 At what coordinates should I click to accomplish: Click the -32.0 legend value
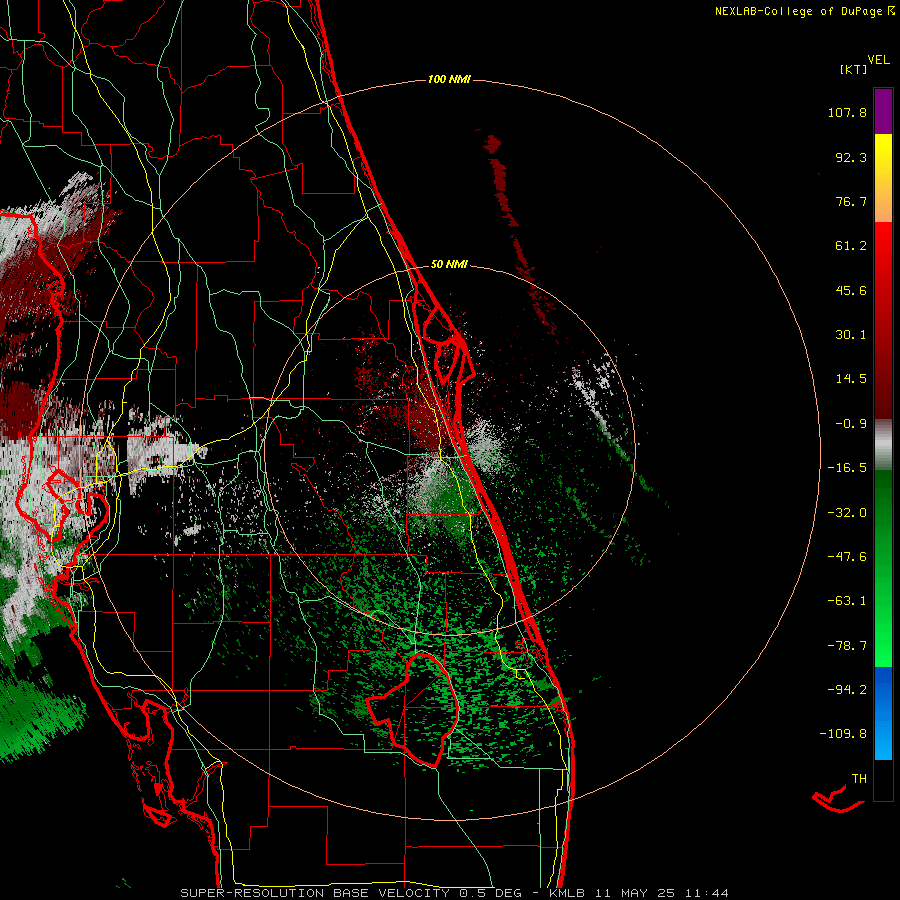pos(847,513)
